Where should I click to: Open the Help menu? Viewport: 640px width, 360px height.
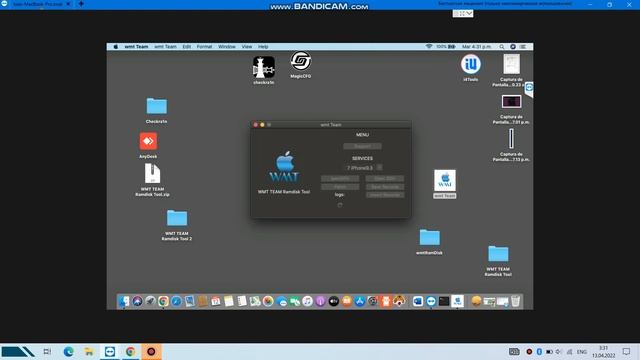coord(263,47)
